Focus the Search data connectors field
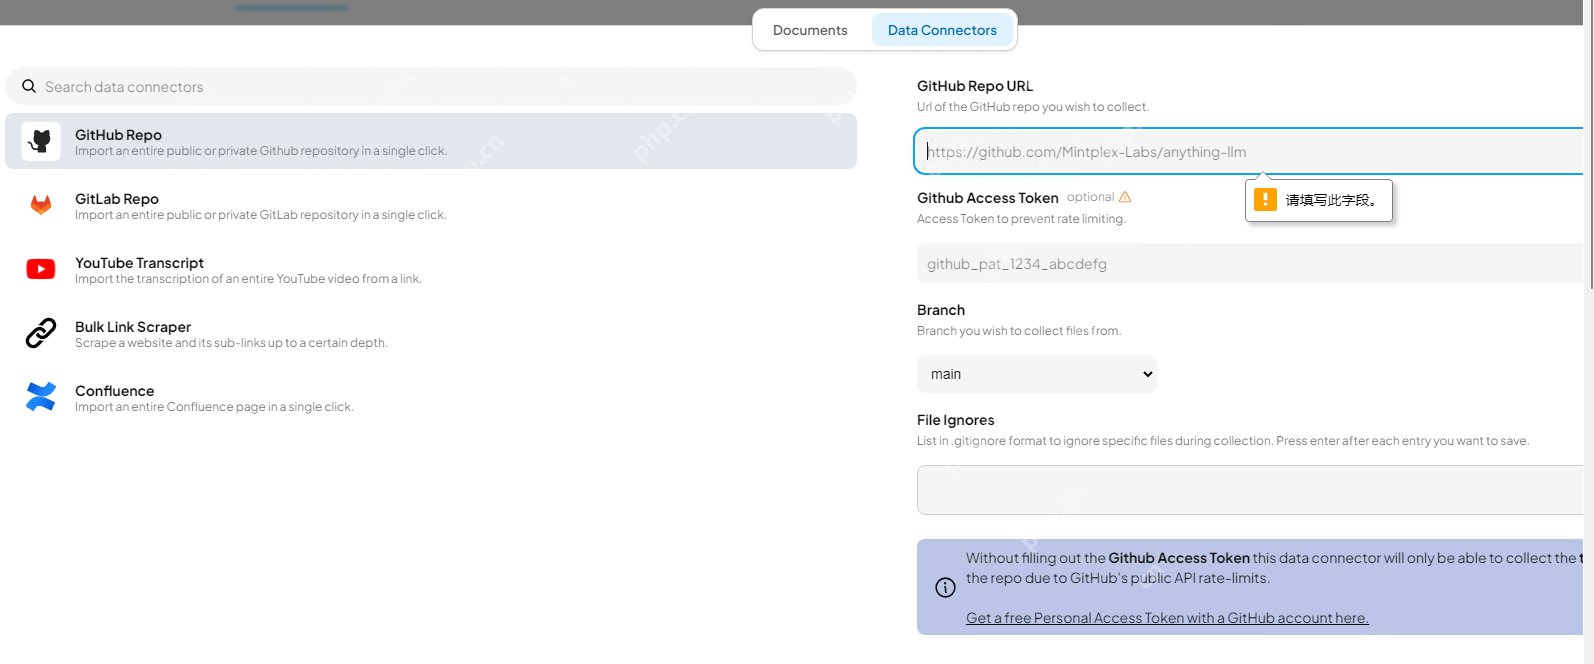 431,86
